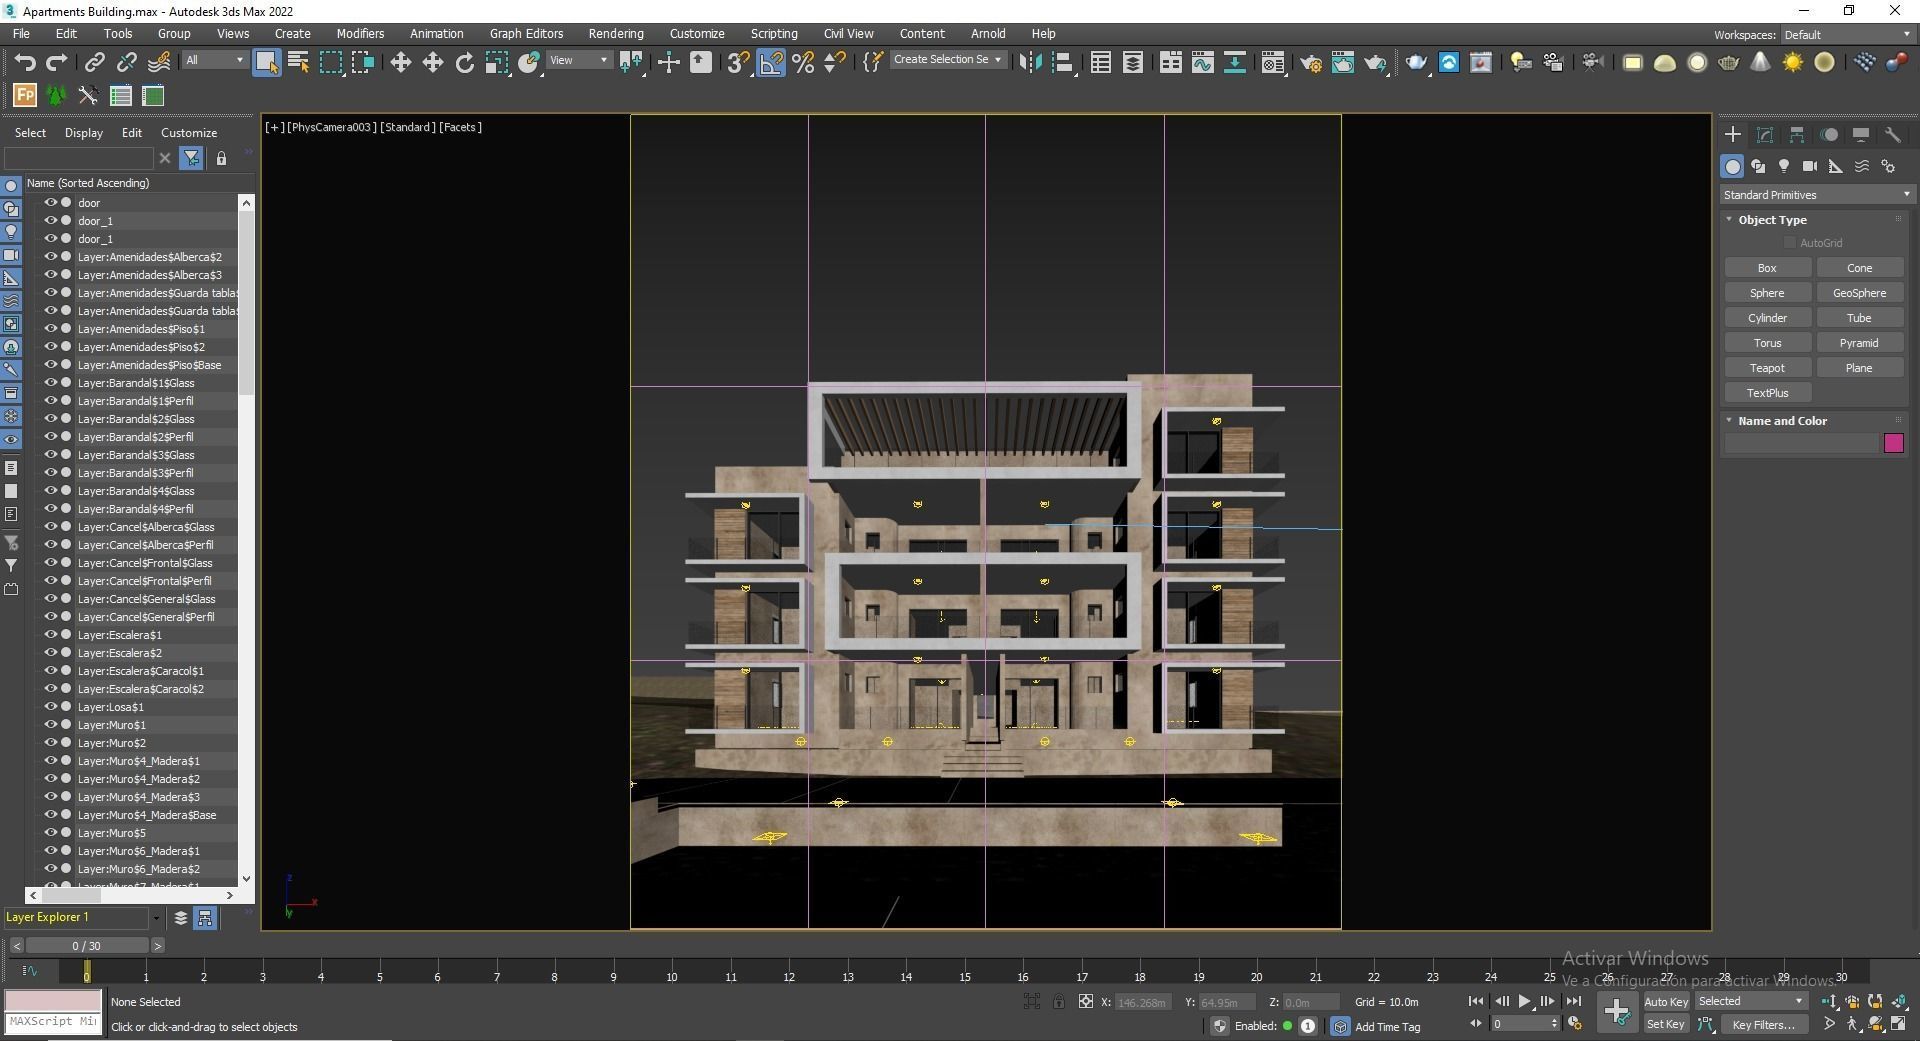1920x1041 pixels.
Task: Open the Civil View menu
Action: 848,33
